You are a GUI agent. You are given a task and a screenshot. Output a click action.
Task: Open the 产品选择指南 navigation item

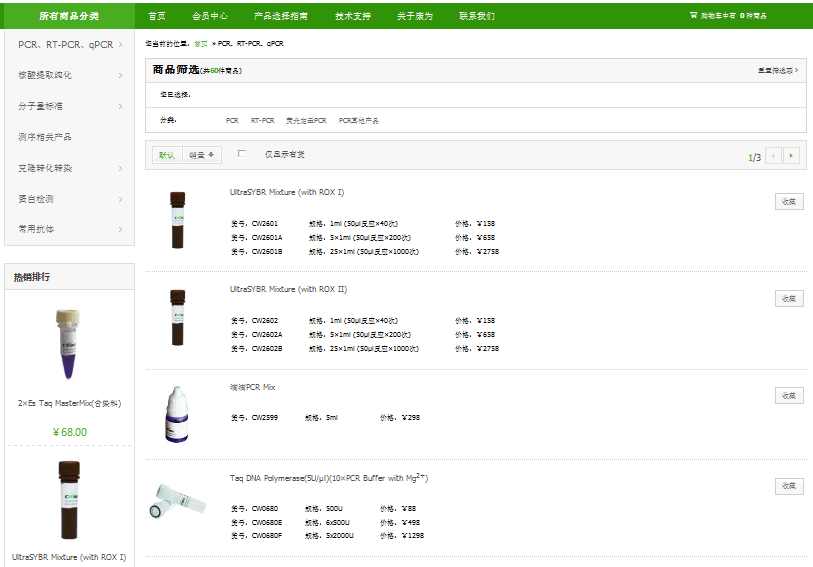pos(281,16)
